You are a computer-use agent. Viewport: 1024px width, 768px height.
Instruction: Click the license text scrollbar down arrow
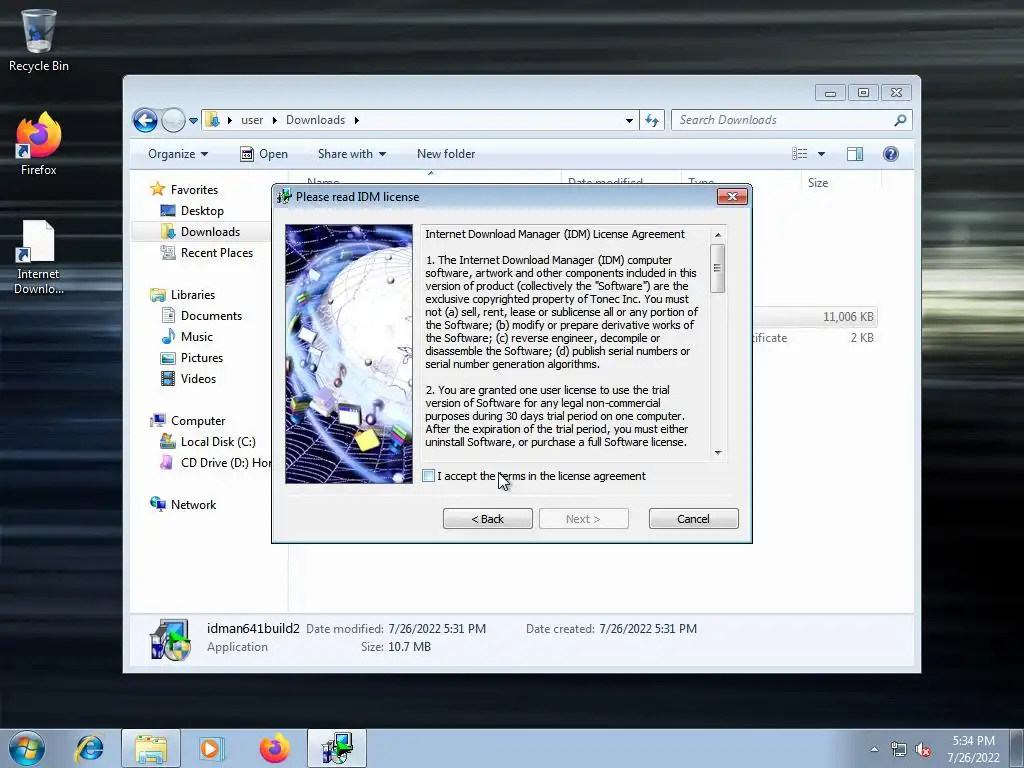718,453
